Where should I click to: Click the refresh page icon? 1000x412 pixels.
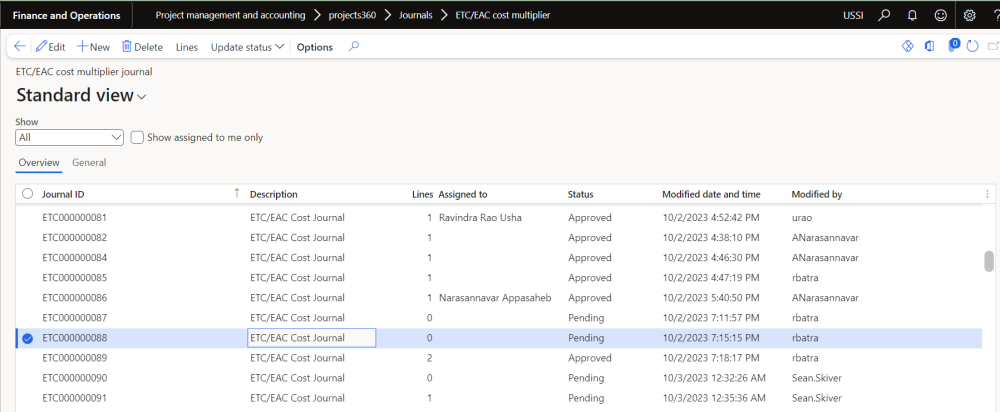(973, 47)
